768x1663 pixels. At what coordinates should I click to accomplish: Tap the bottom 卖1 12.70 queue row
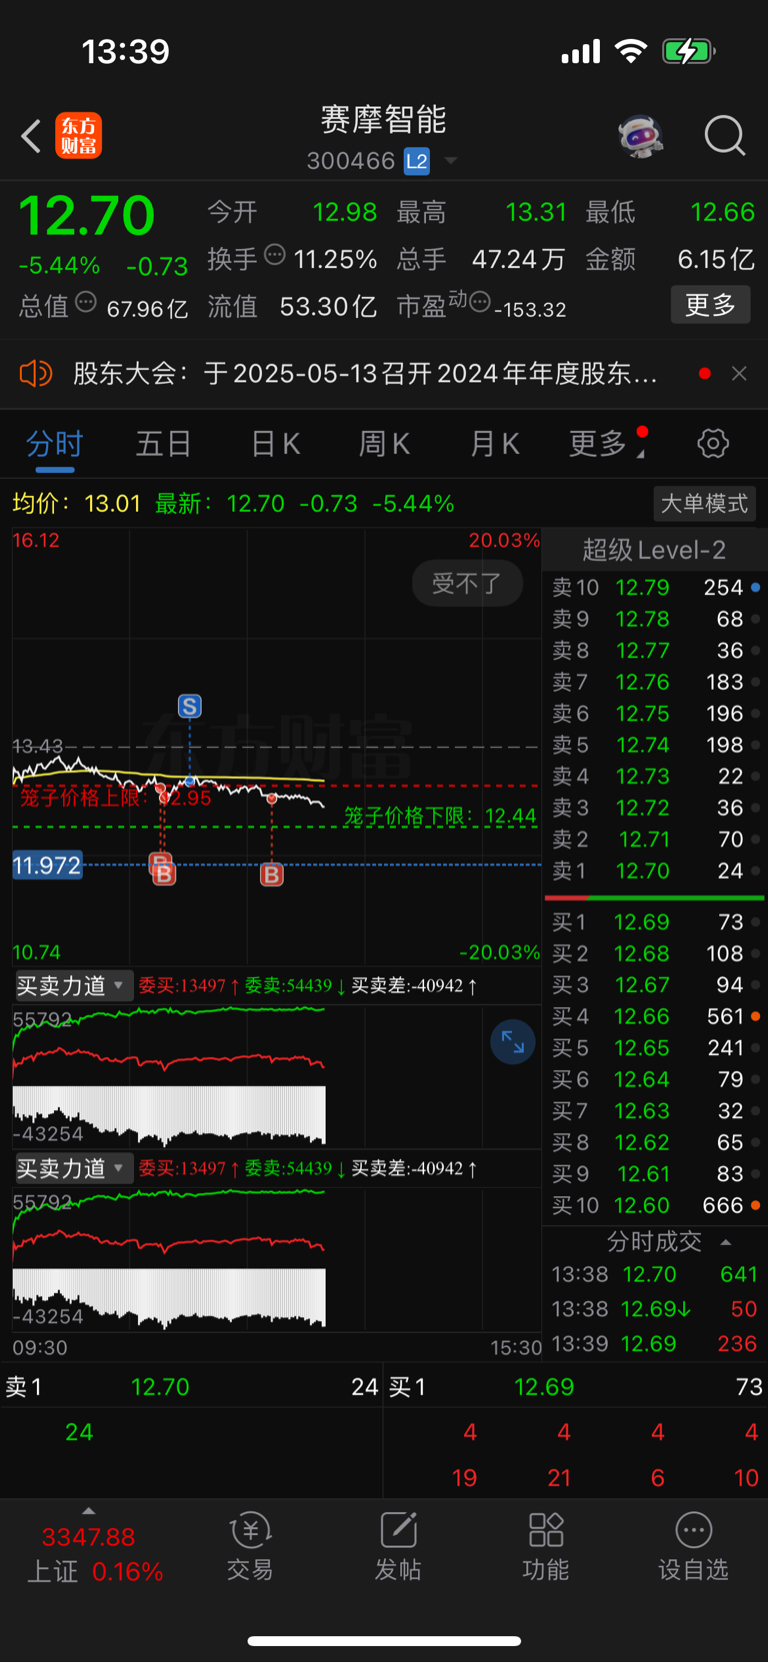pos(191,1387)
